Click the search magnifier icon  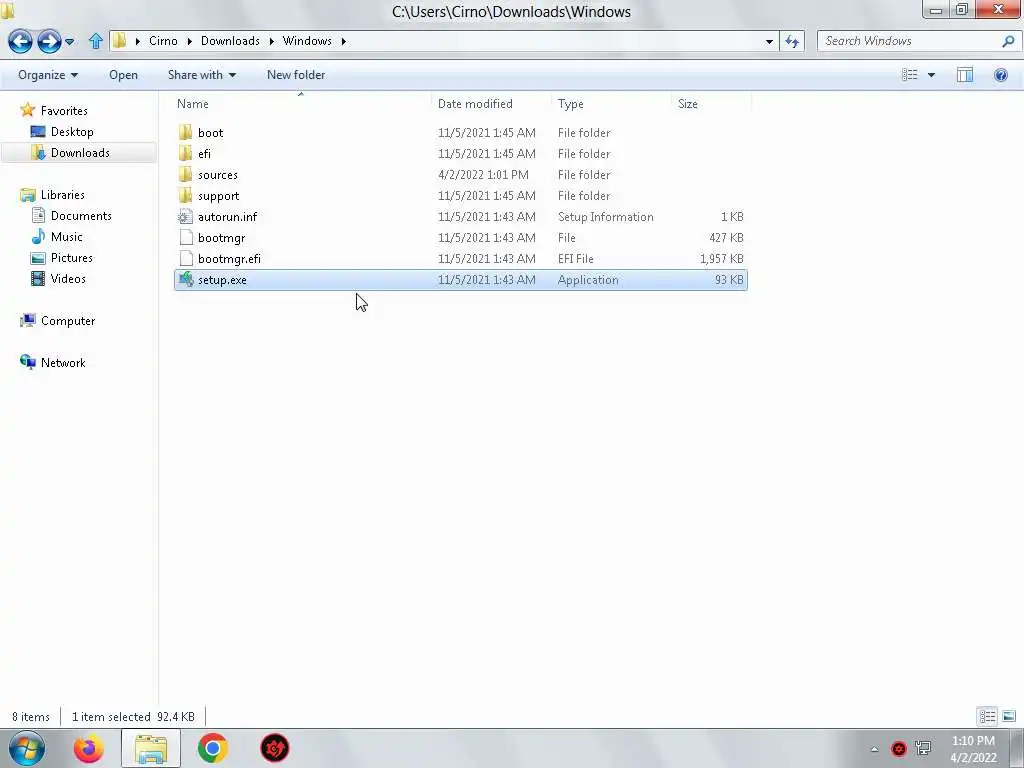pyautogui.click(x=1008, y=41)
